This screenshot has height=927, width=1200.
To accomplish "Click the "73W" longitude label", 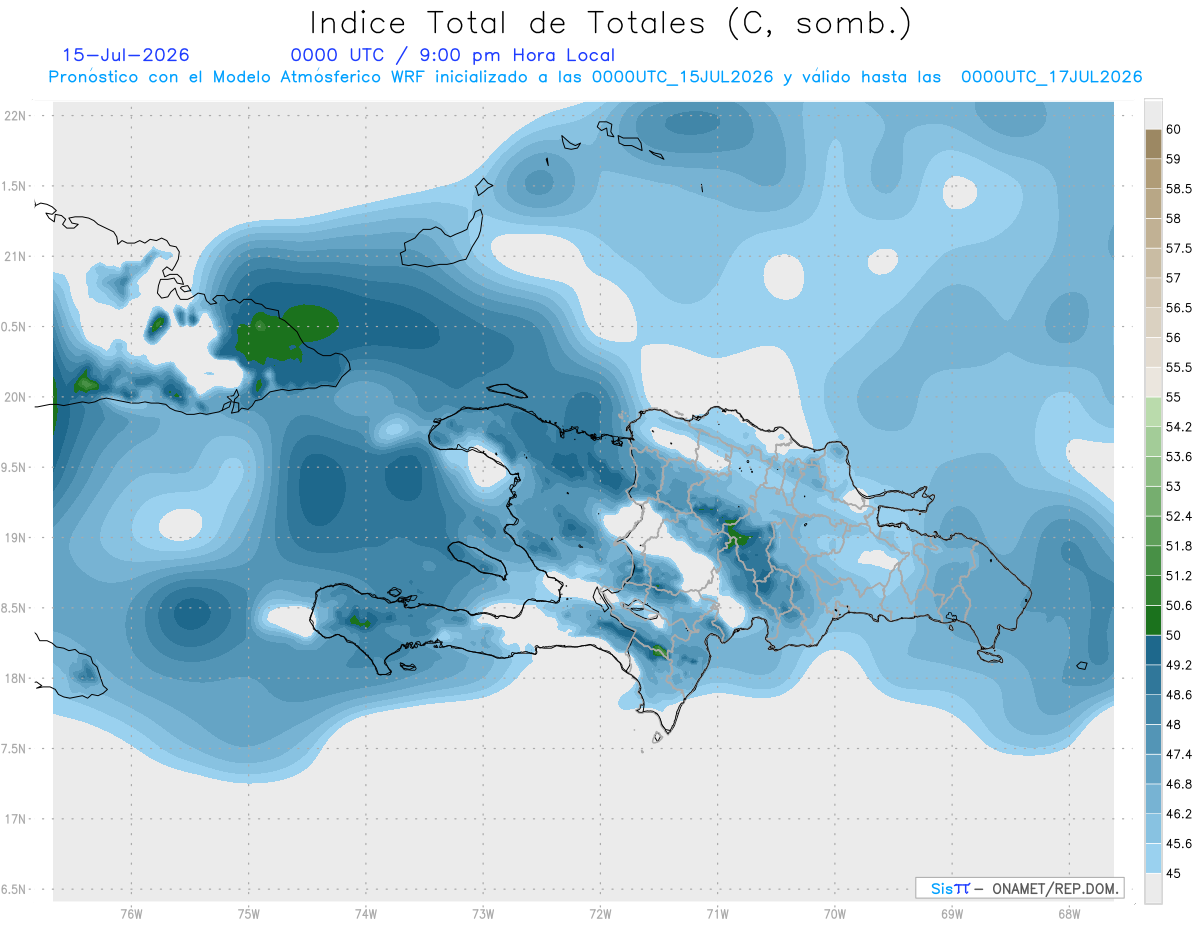I will 483,914.
